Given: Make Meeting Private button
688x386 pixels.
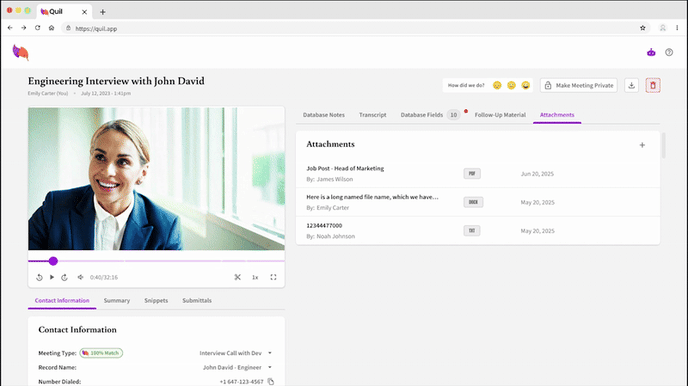Looking at the screenshot, I should [579, 86].
